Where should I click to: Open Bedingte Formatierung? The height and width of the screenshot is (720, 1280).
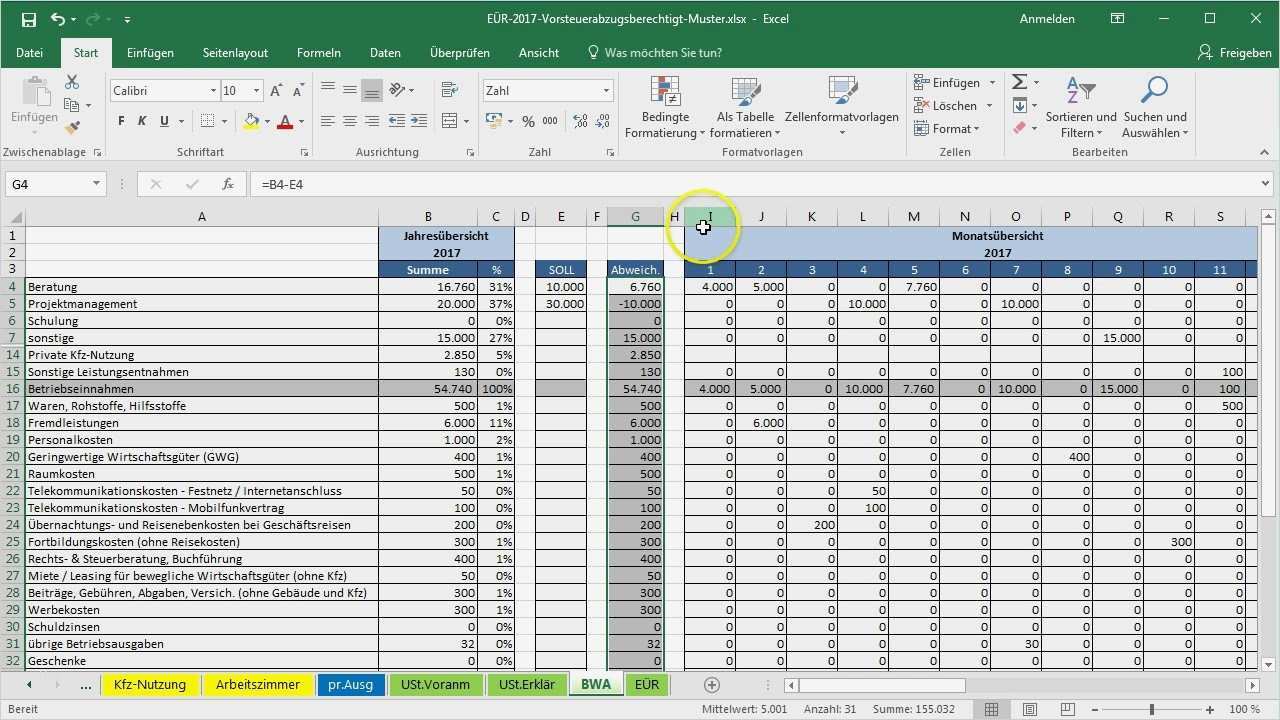pyautogui.click(x=665, y=107)
